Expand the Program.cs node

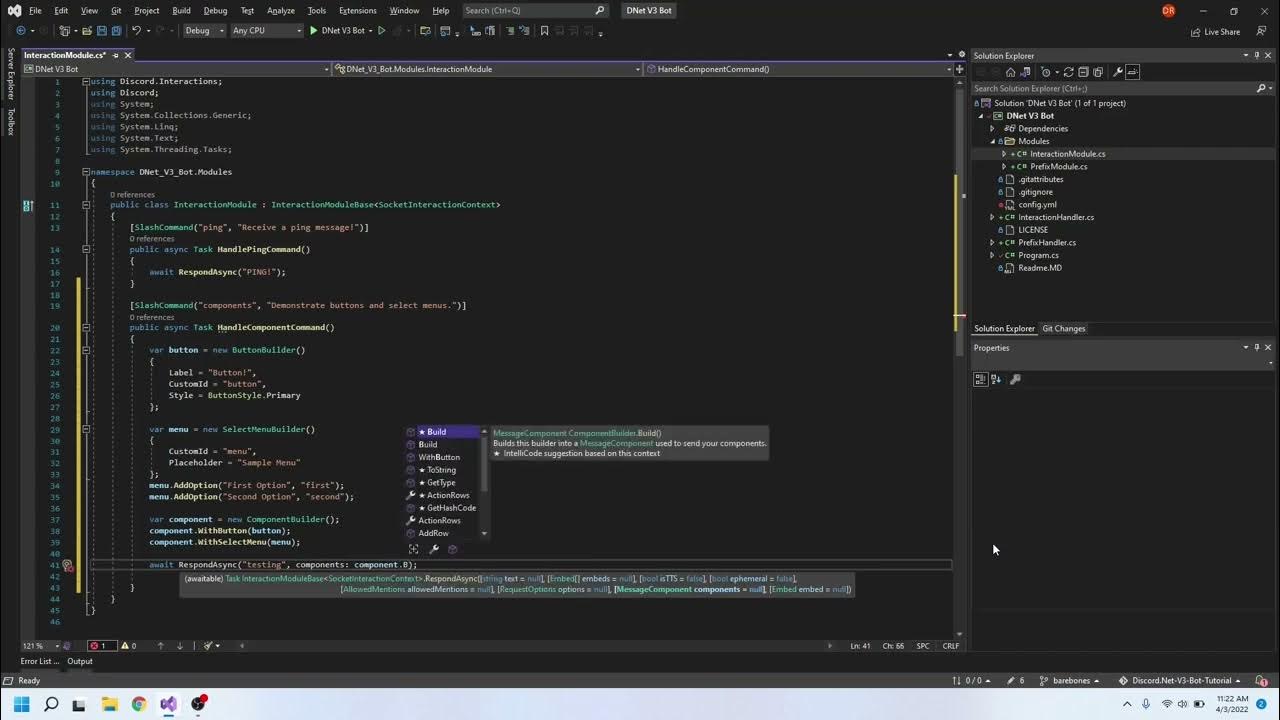point(992,255)
